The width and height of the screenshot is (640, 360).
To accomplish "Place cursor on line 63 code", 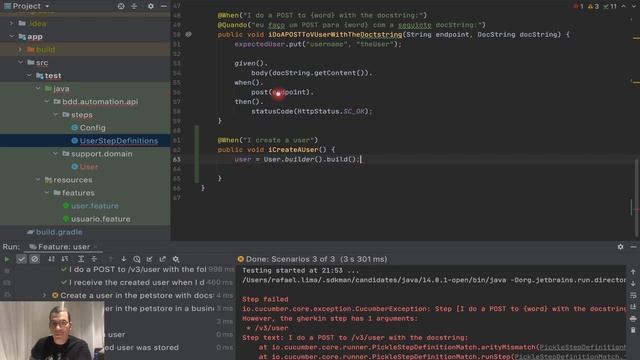I will tap(297, 160).
